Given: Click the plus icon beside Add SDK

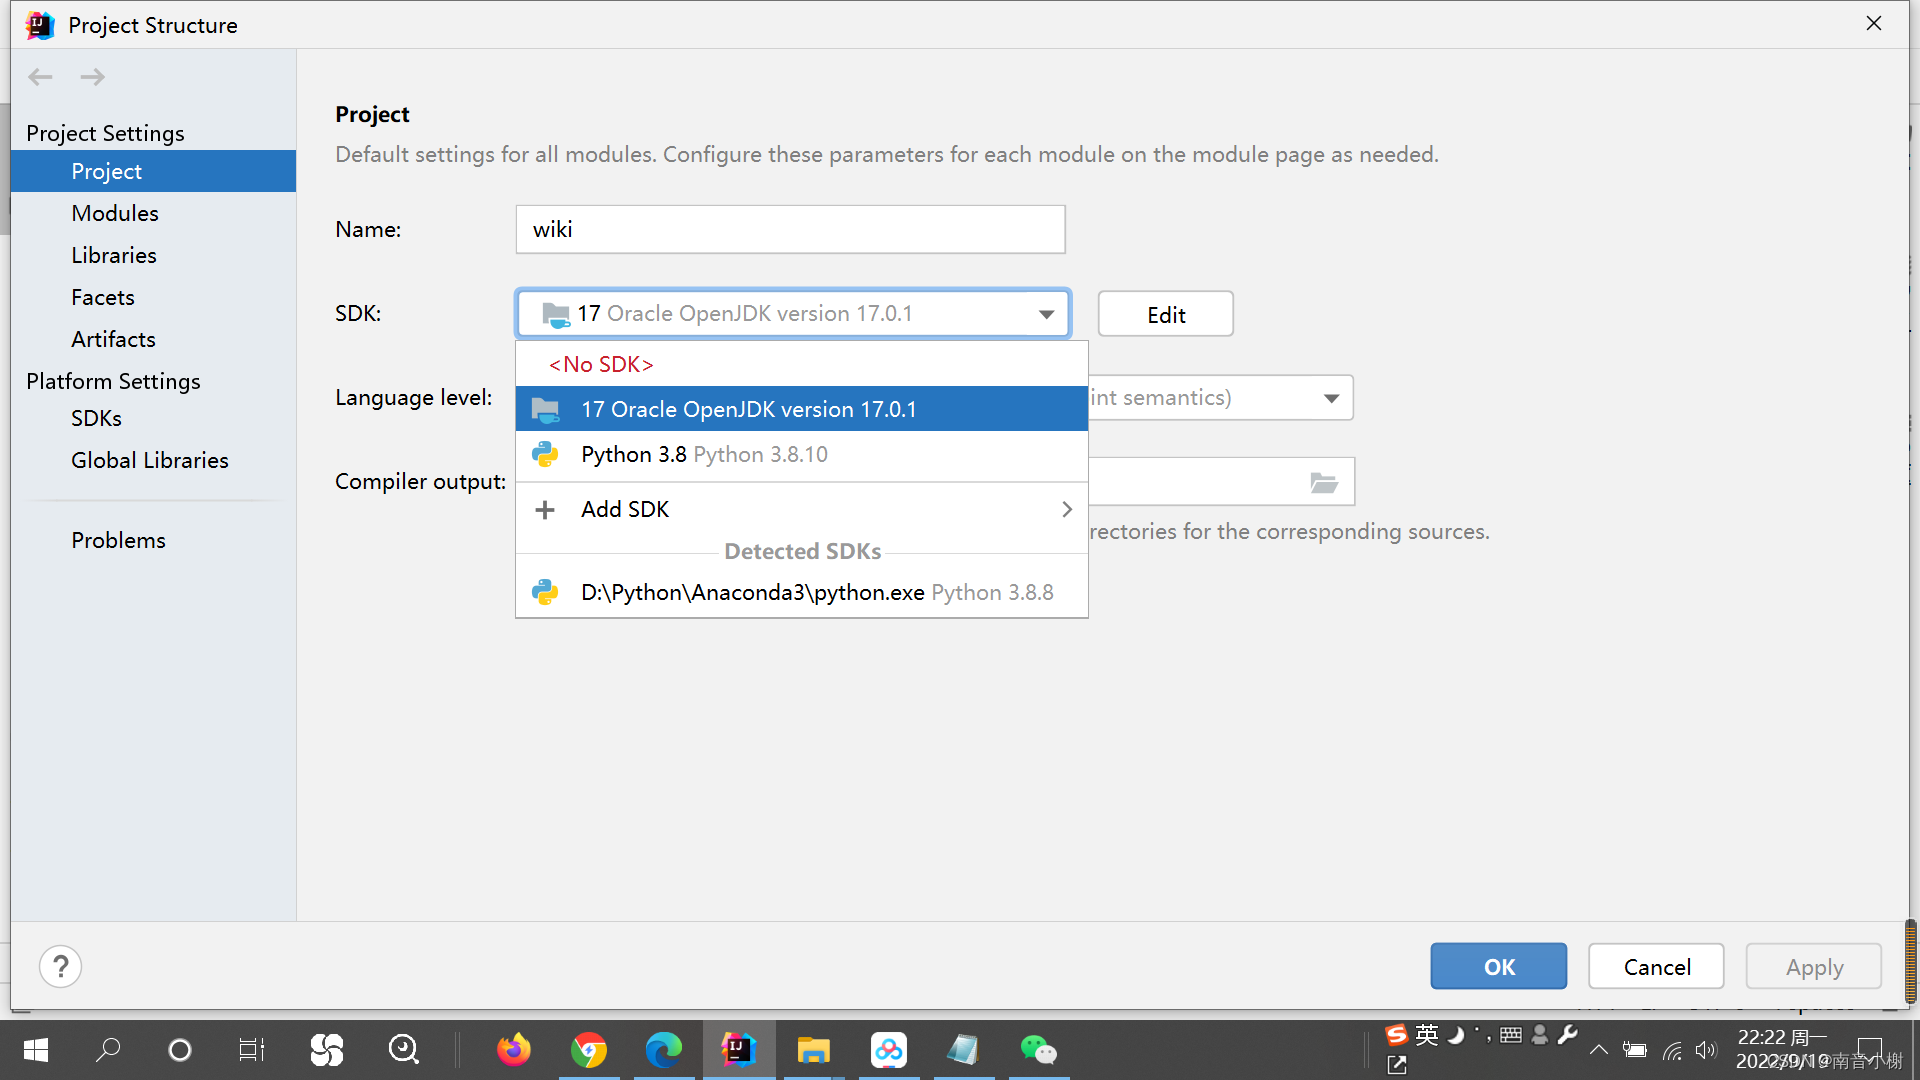Looking at the screenshot, I should click(x=545, y=510).
